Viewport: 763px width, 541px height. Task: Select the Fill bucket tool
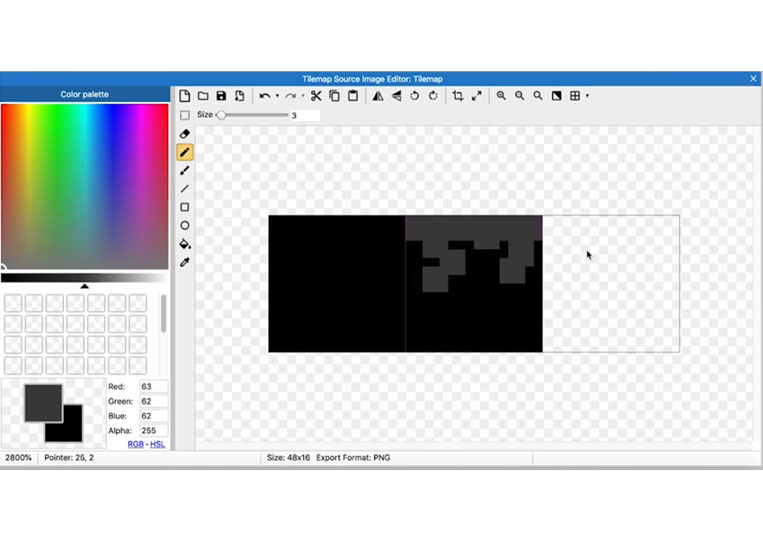185,244
